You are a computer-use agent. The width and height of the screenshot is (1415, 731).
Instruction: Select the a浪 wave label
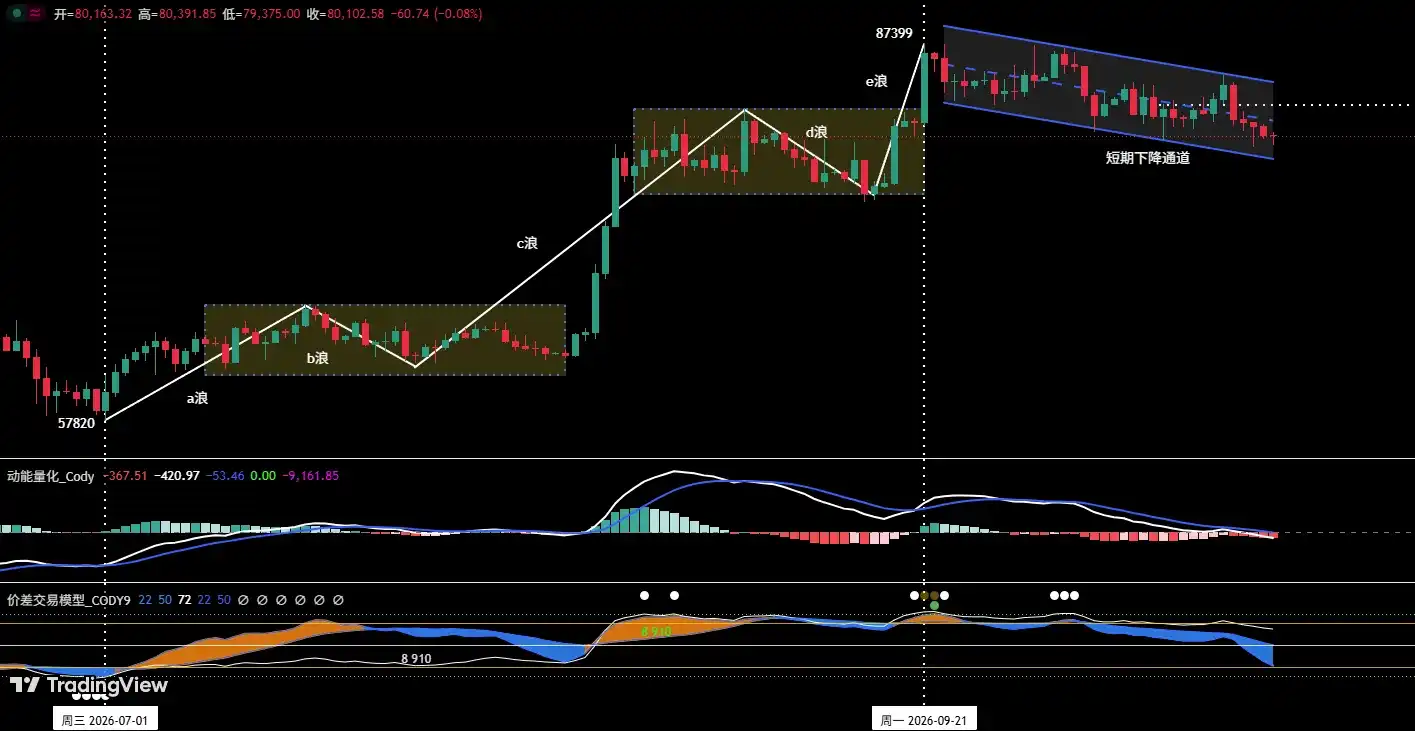(x=197, y=398)
